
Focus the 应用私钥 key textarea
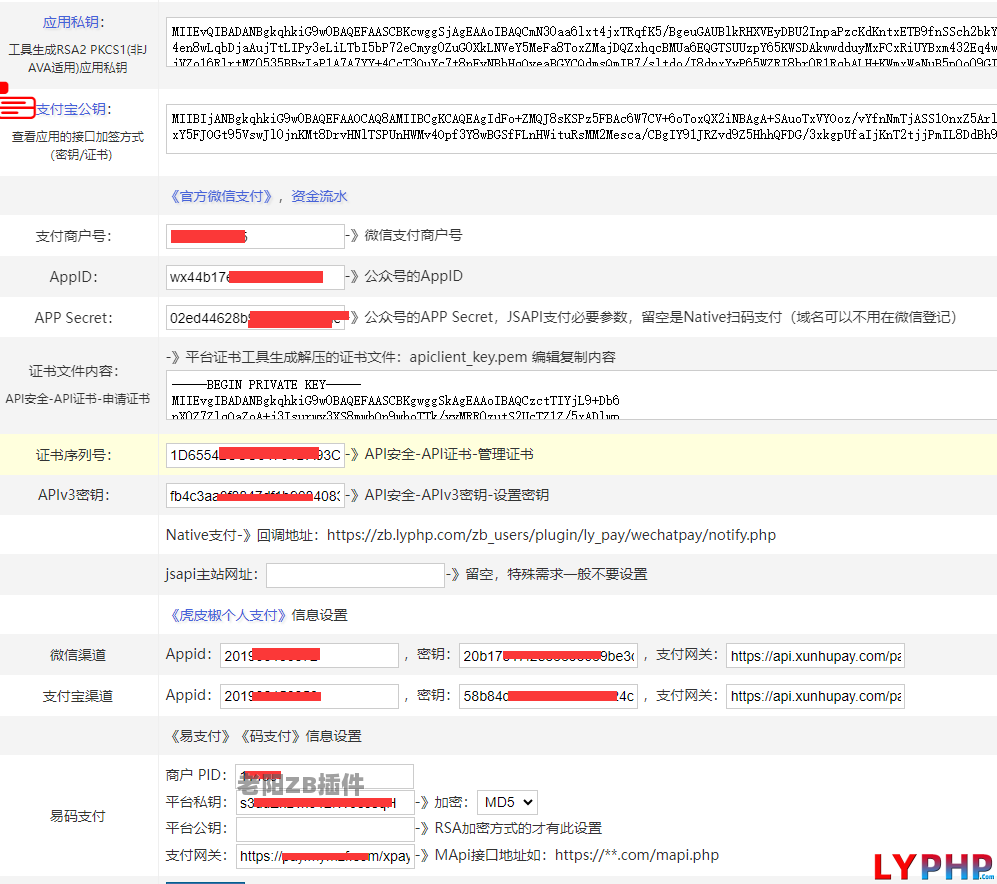pos(581,41)
